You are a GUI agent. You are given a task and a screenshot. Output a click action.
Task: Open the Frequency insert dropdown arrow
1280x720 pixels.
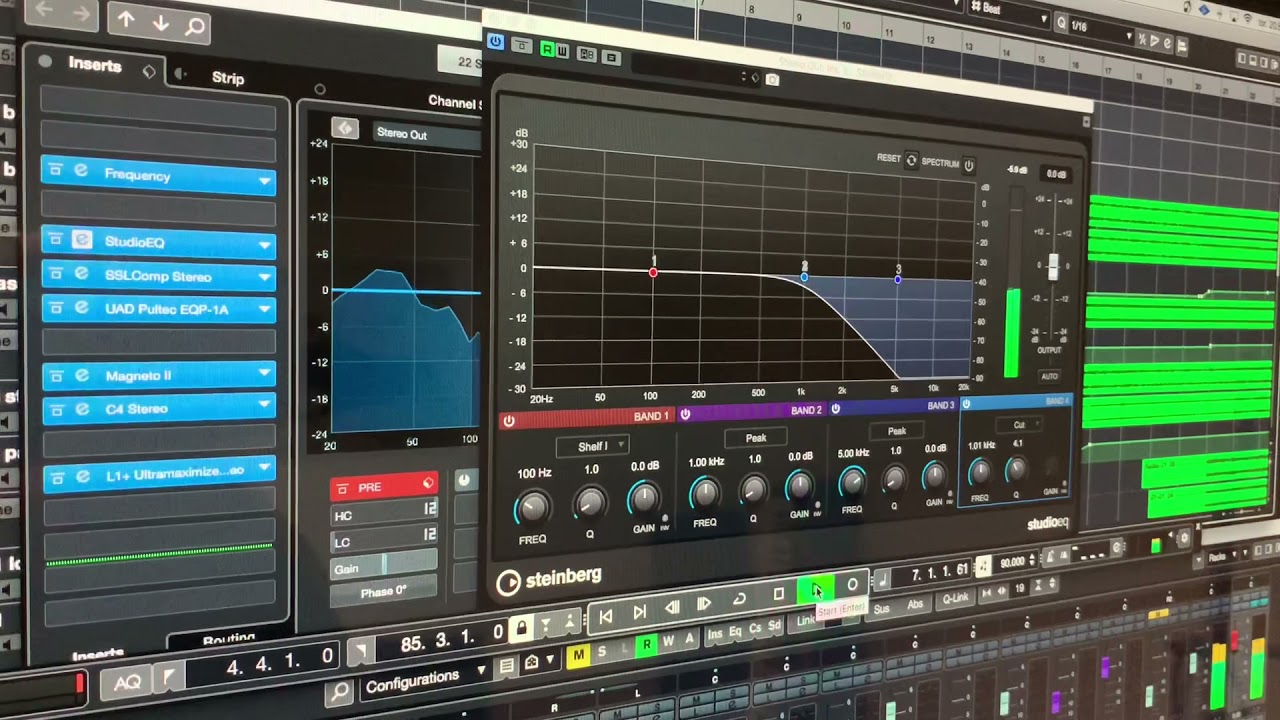coord(265,181)
